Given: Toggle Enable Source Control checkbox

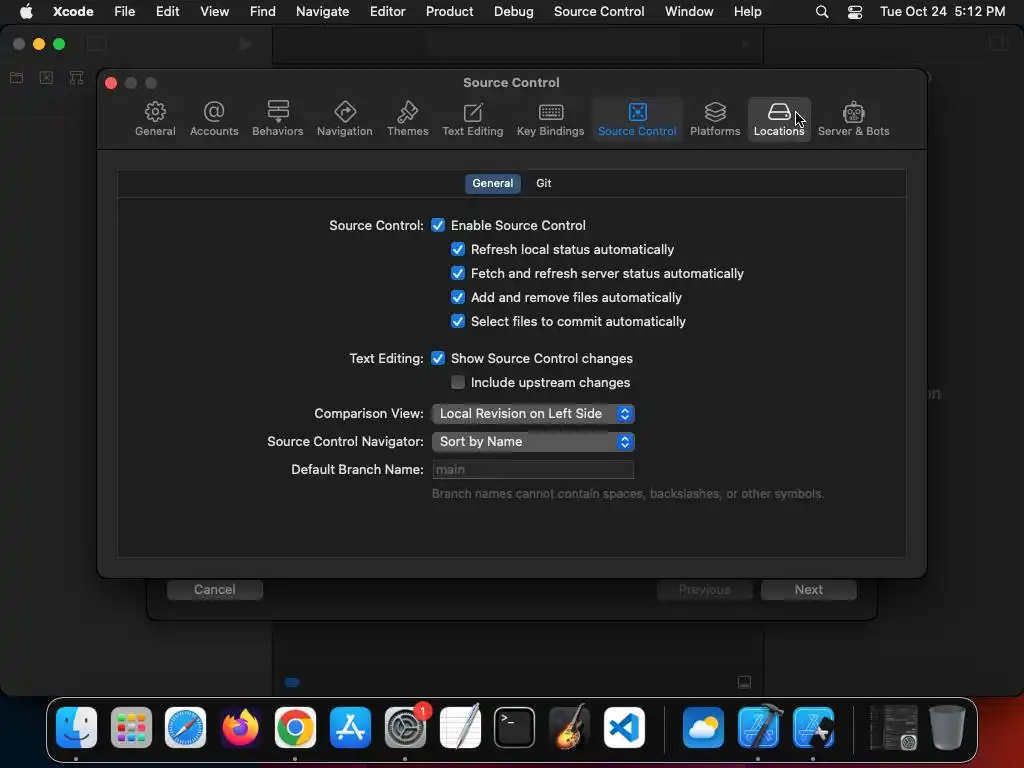Looking at the screenshot, I should [438, 225].
